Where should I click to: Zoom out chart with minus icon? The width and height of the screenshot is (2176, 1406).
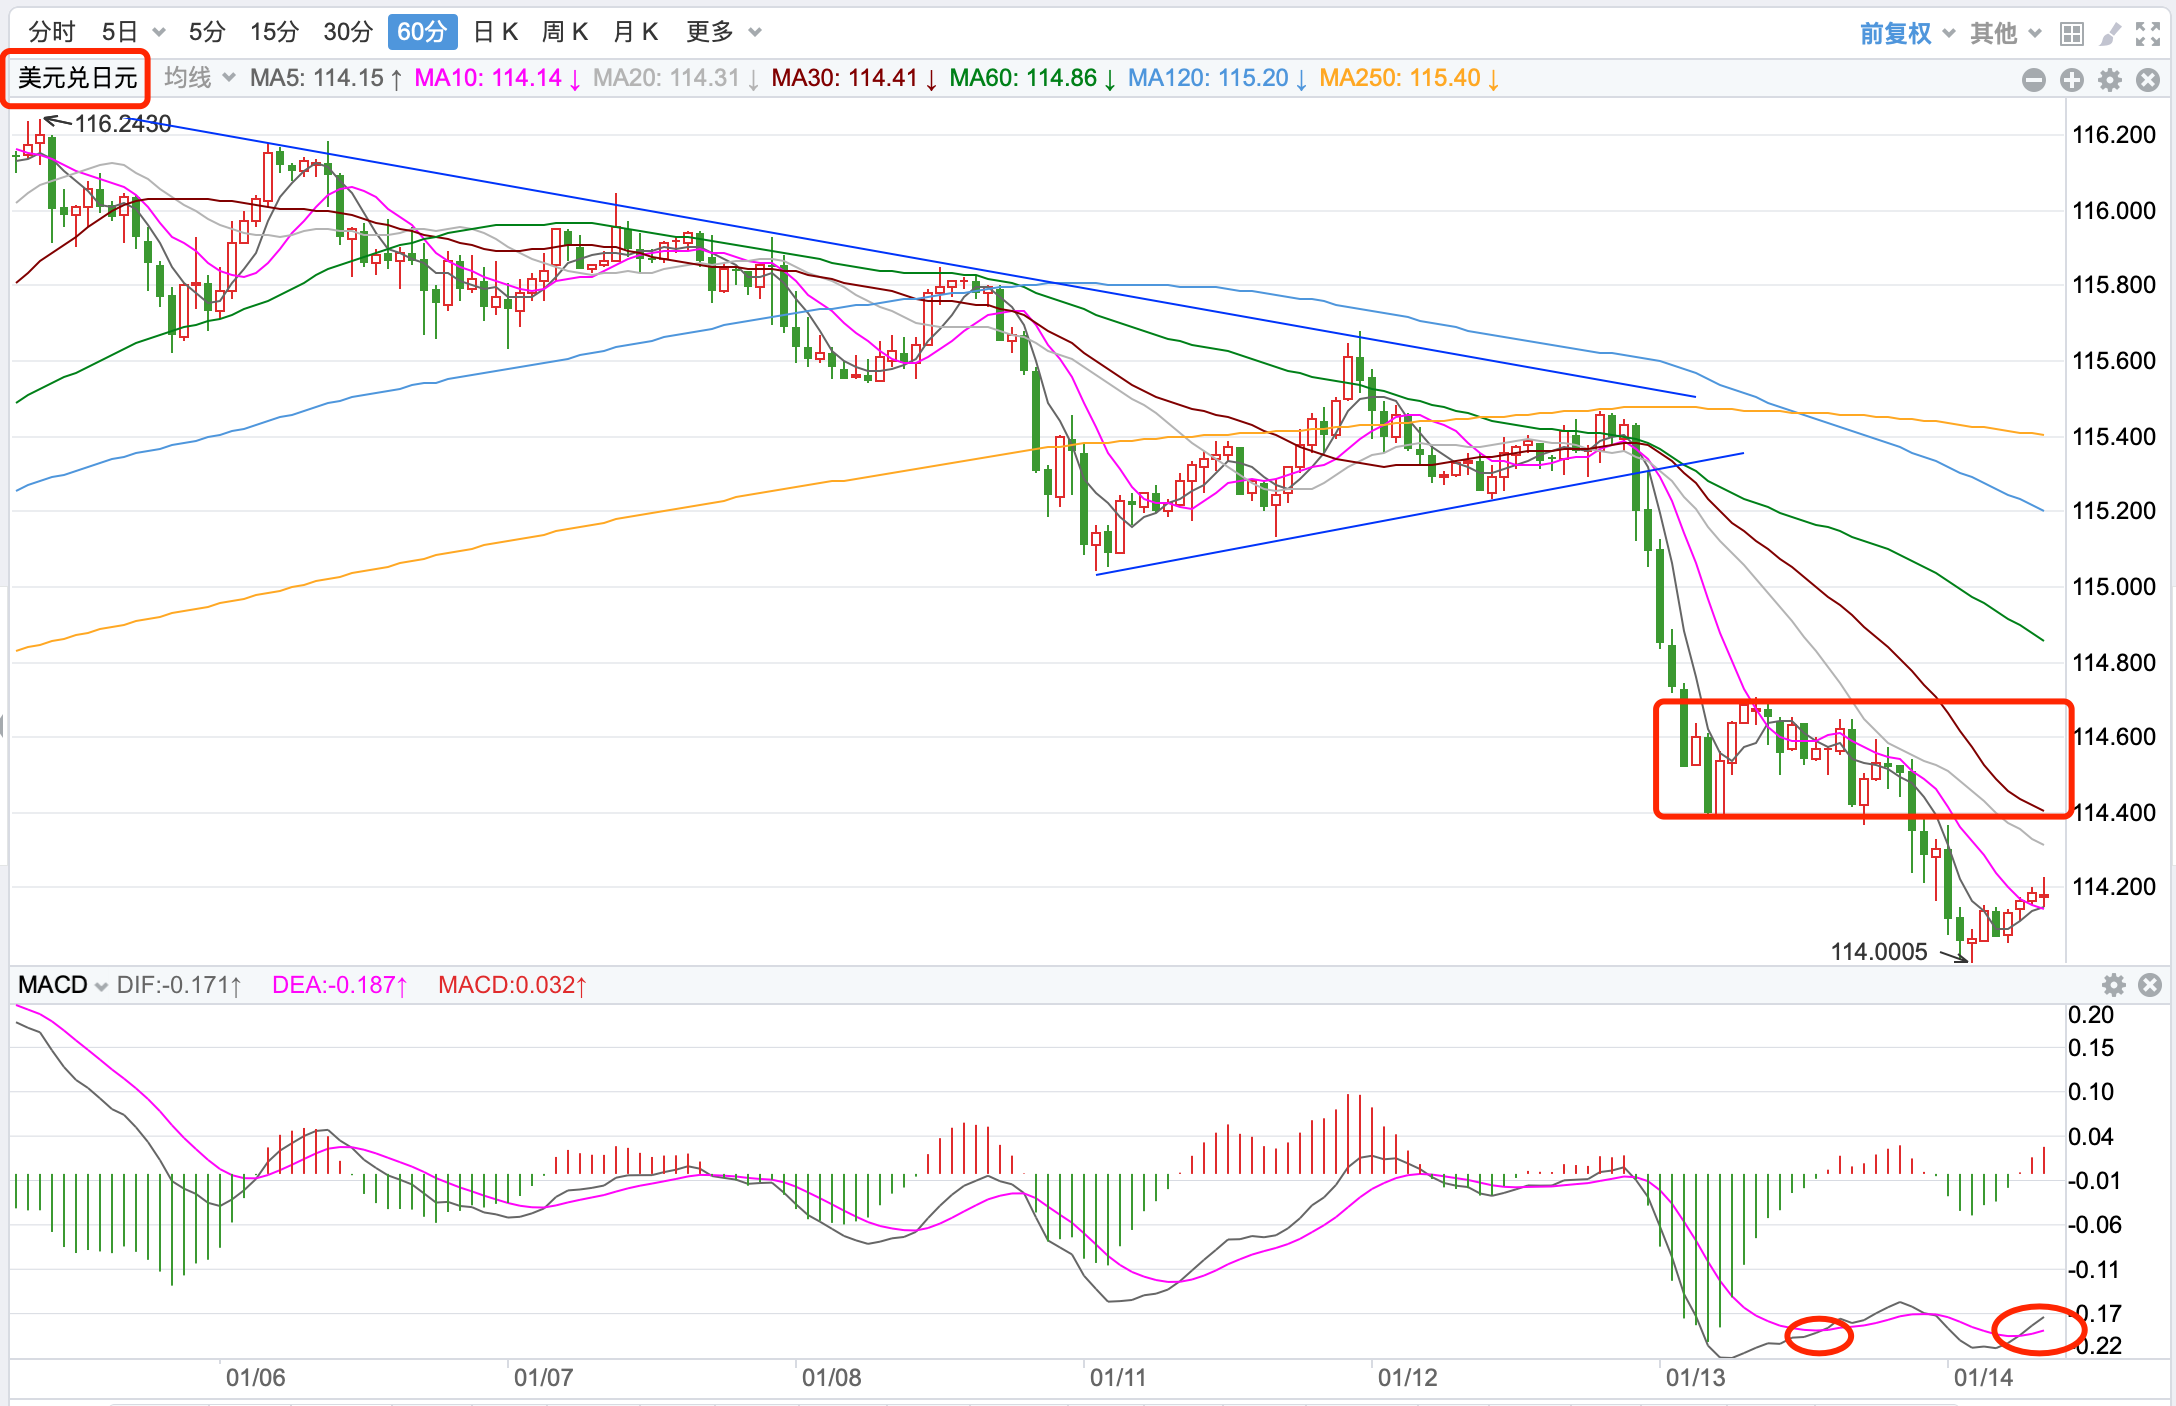pyautogui.click(x=2033, y=80)
